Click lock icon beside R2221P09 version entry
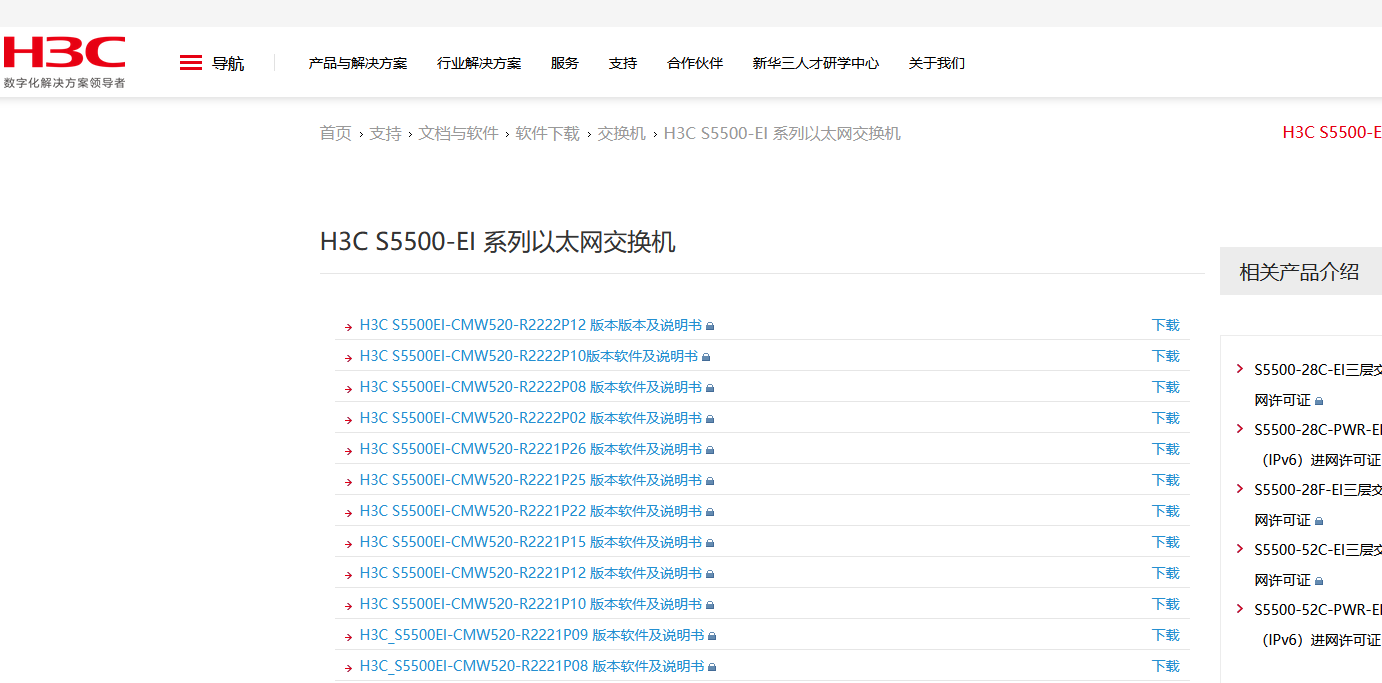Image resolution: width=1382 pixels, height=683 pixels. [713, 636]
